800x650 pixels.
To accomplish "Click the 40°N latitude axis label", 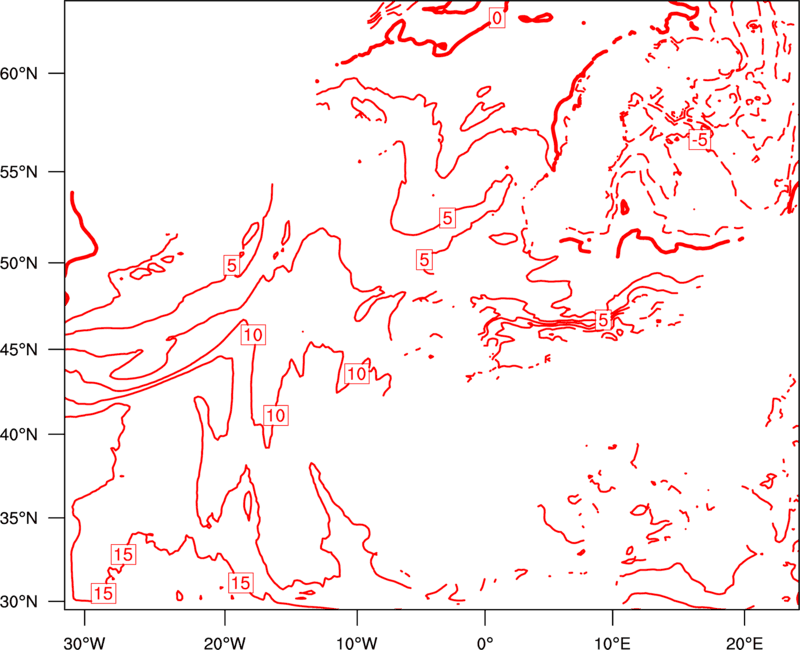I will coord(19,435).
